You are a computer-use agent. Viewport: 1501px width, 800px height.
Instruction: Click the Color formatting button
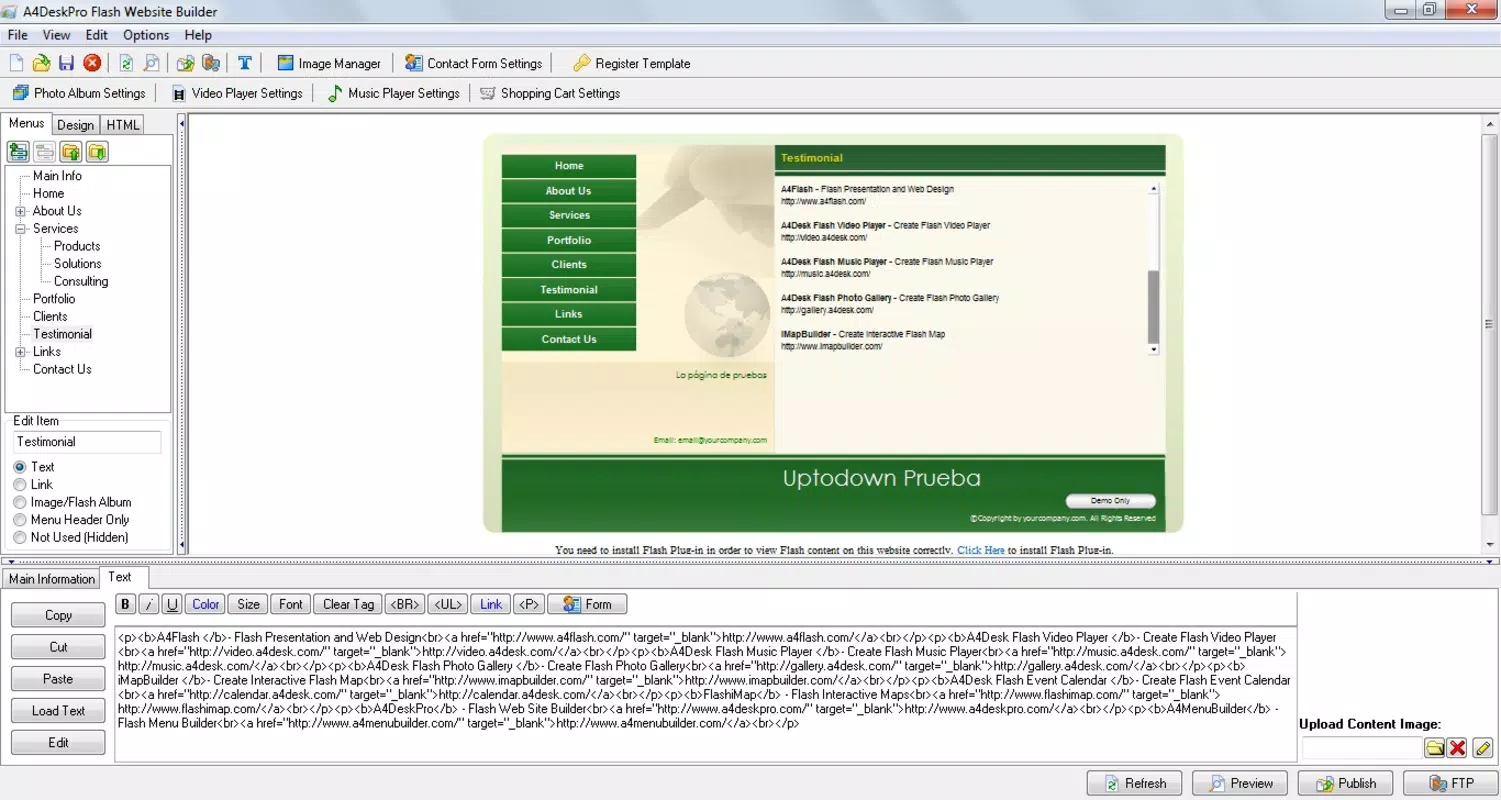(206, 604)
